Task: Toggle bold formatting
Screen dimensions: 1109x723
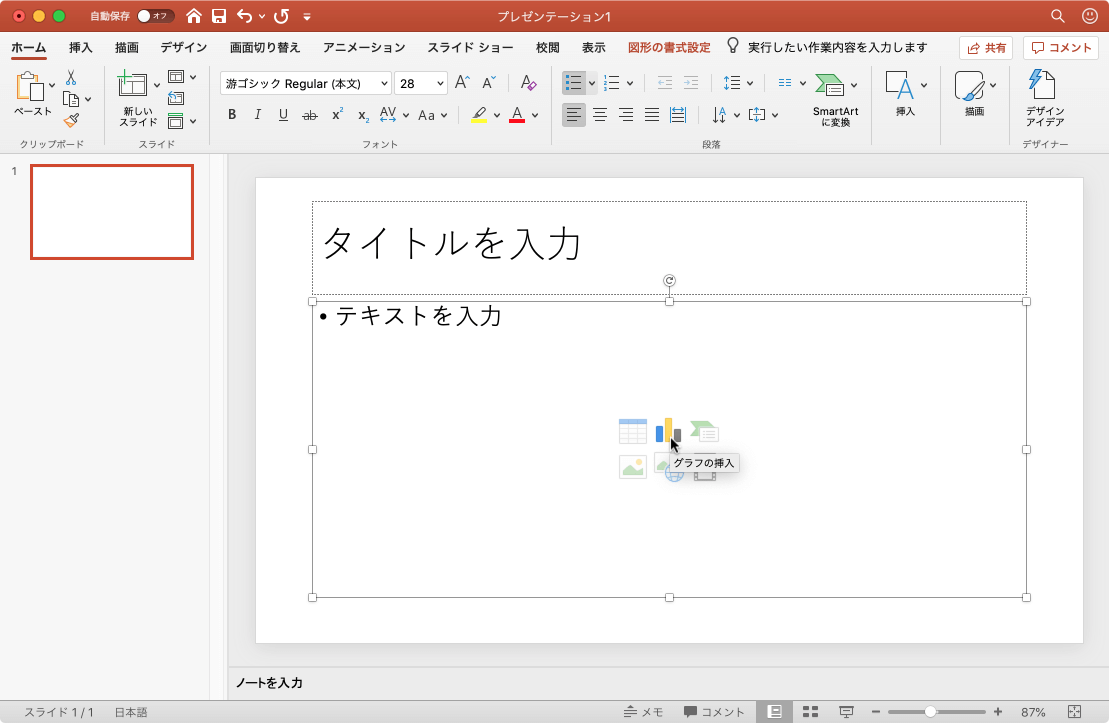Action: coord(232,115)
